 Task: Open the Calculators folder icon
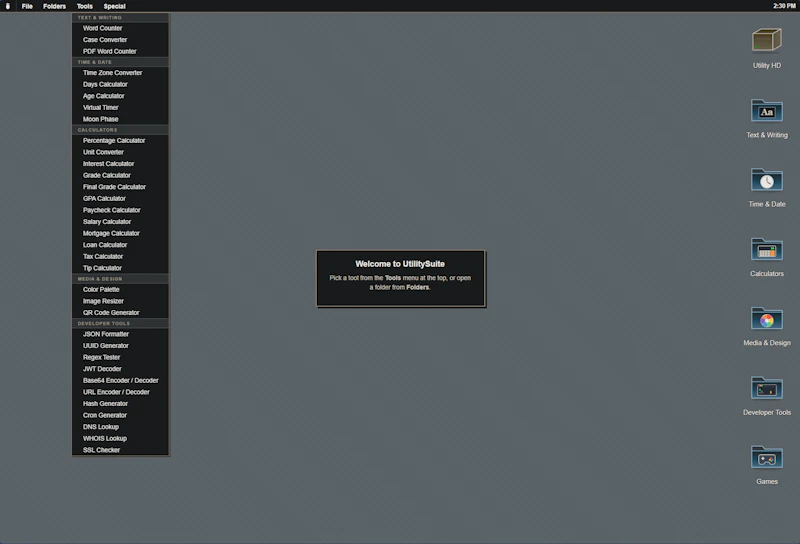pos(766,250)
